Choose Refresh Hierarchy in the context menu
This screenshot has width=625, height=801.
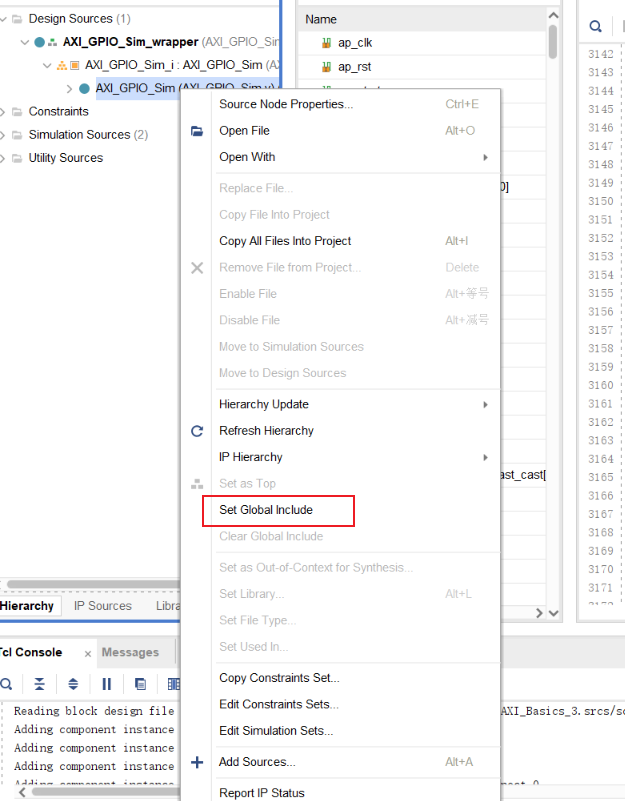click(266, 431)
